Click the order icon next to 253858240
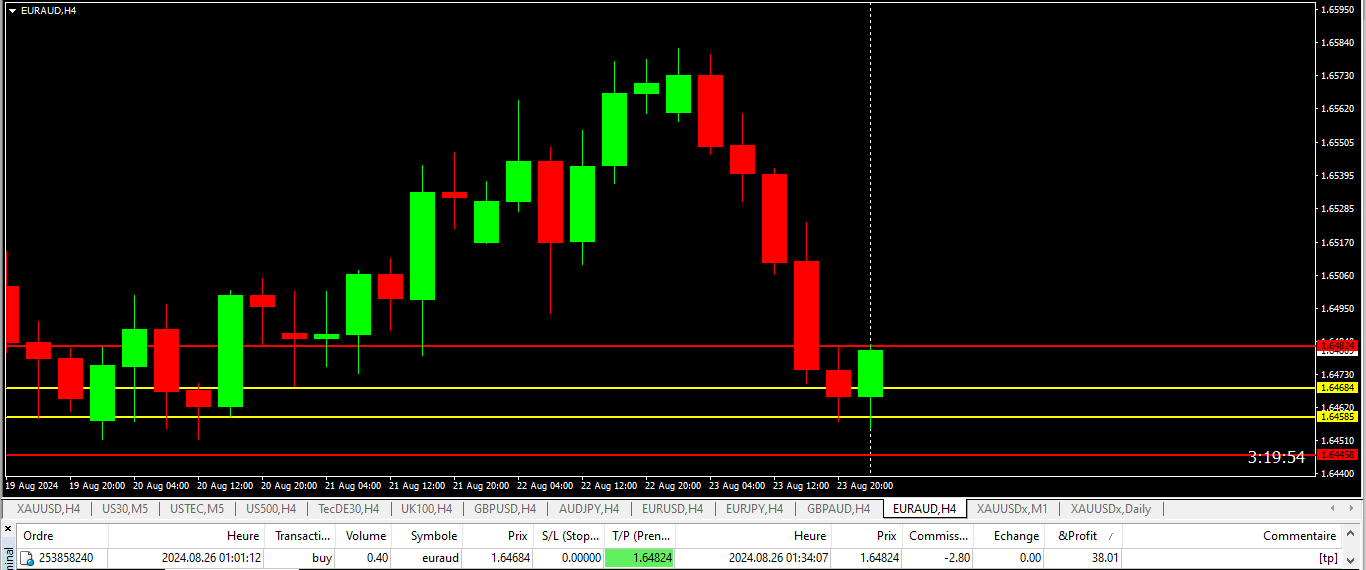 [x=27, y=558]
